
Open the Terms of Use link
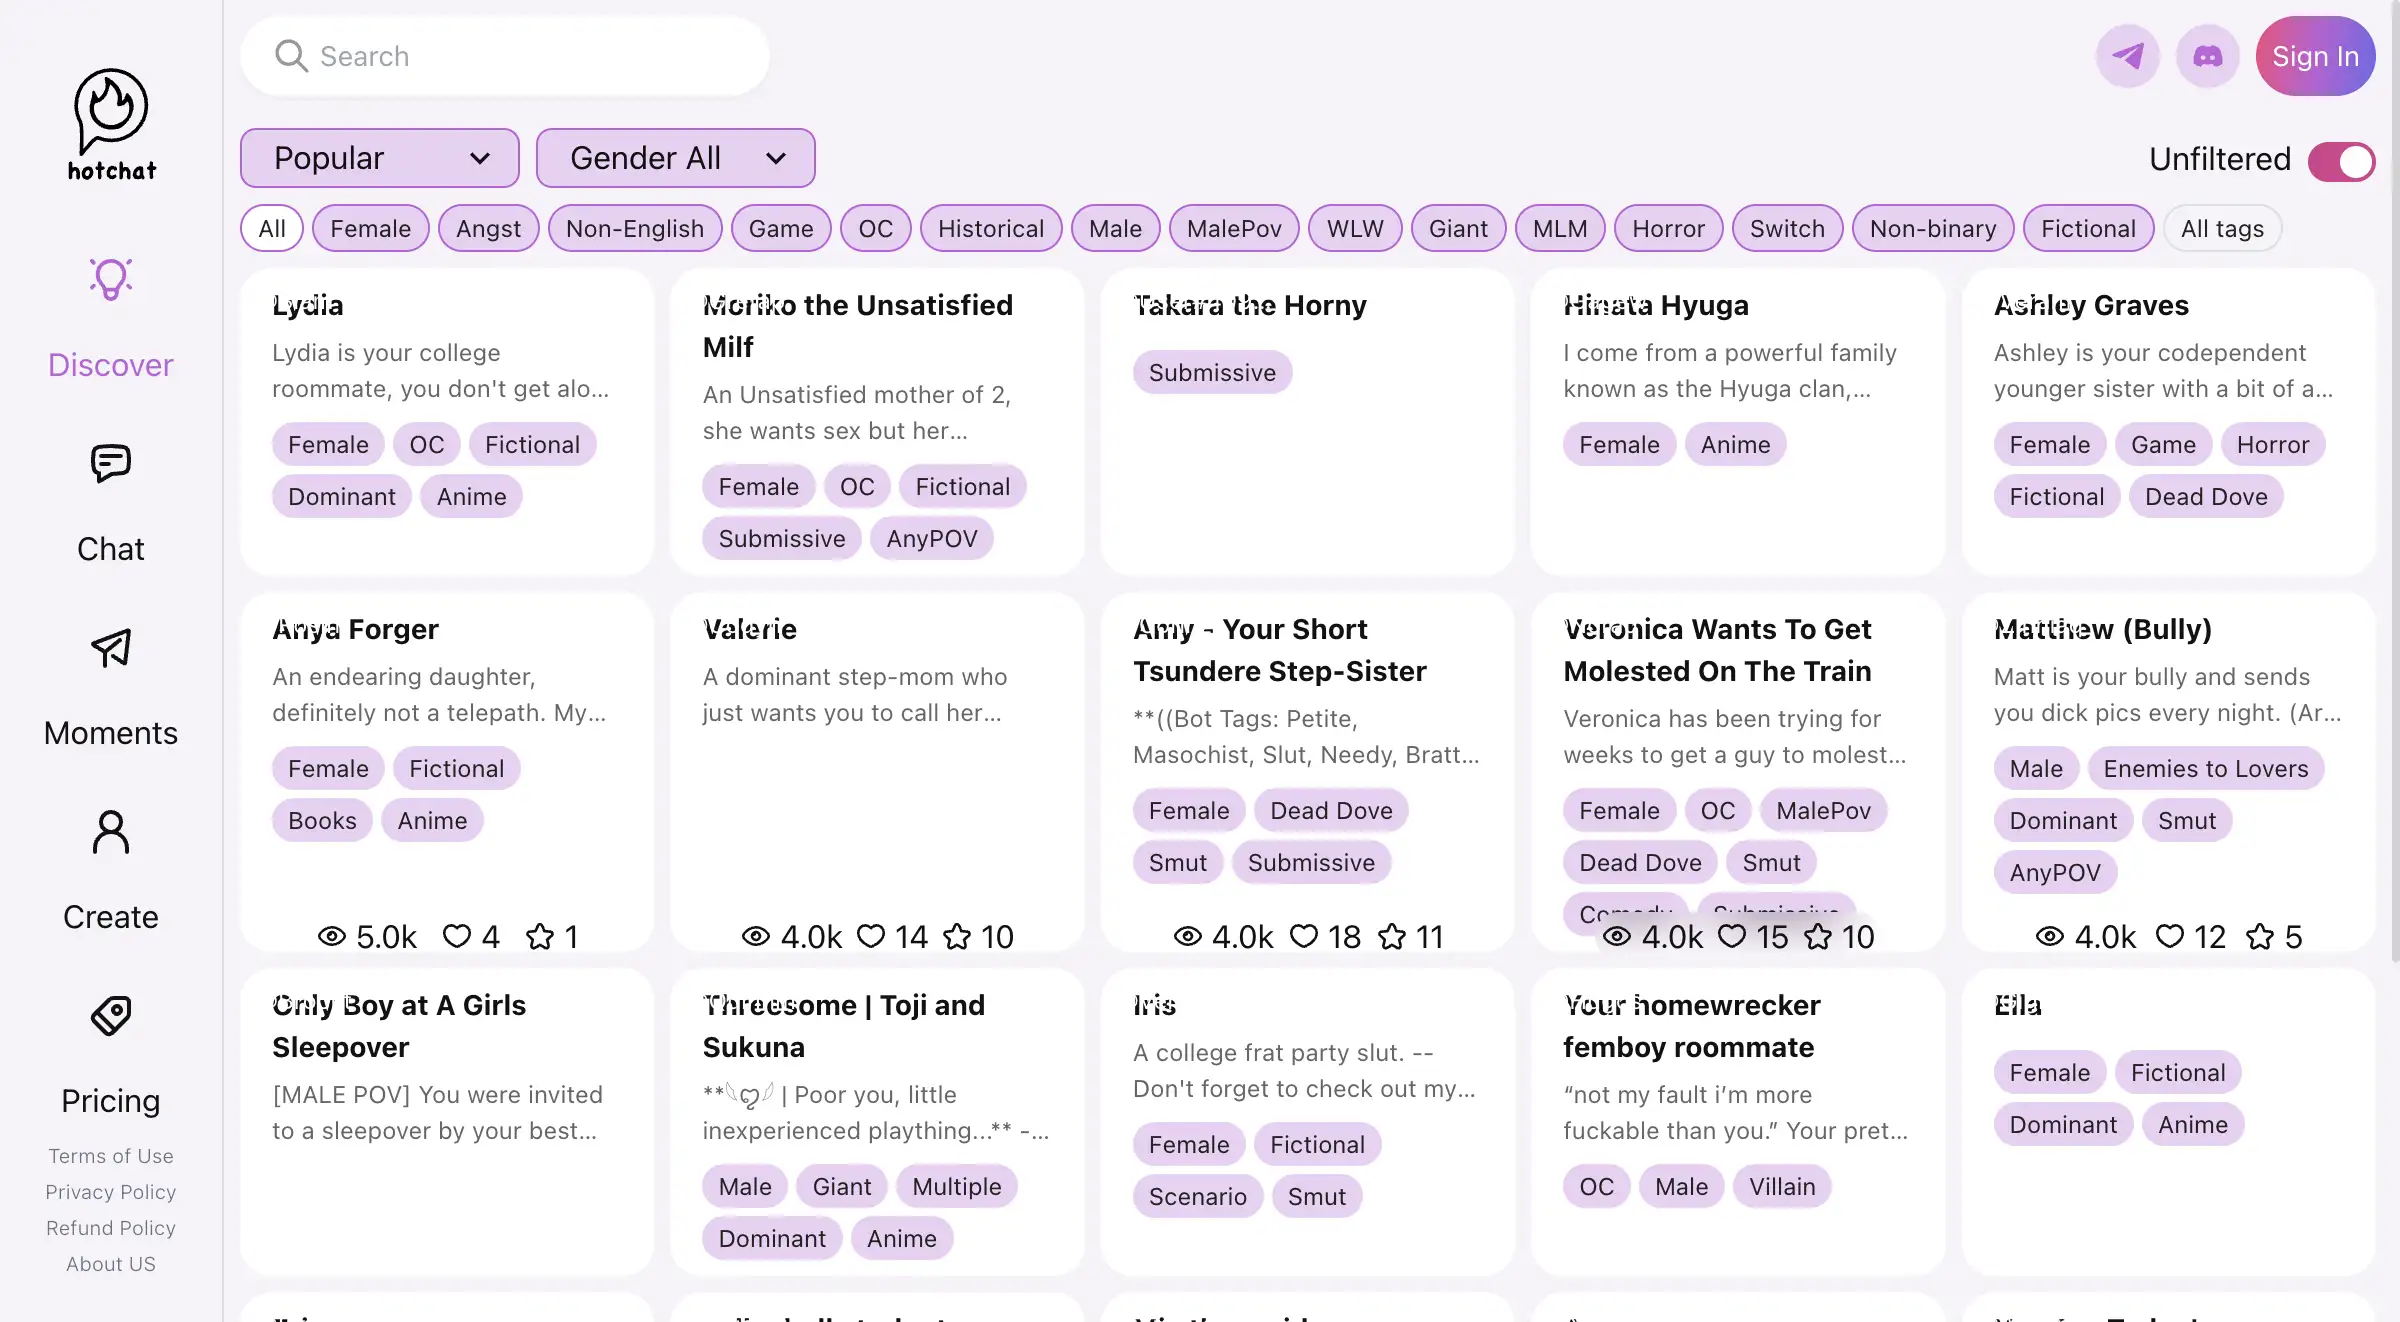point(111,1156)
